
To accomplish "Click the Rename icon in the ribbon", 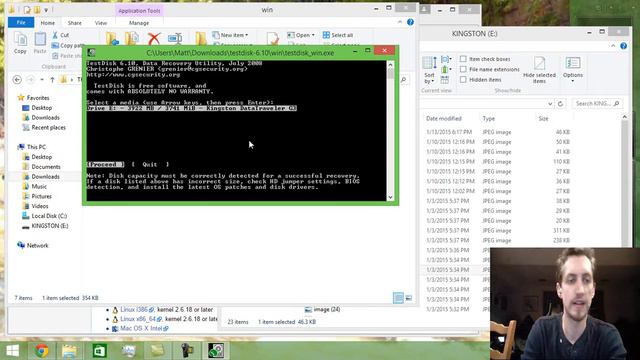I will 175,39.
